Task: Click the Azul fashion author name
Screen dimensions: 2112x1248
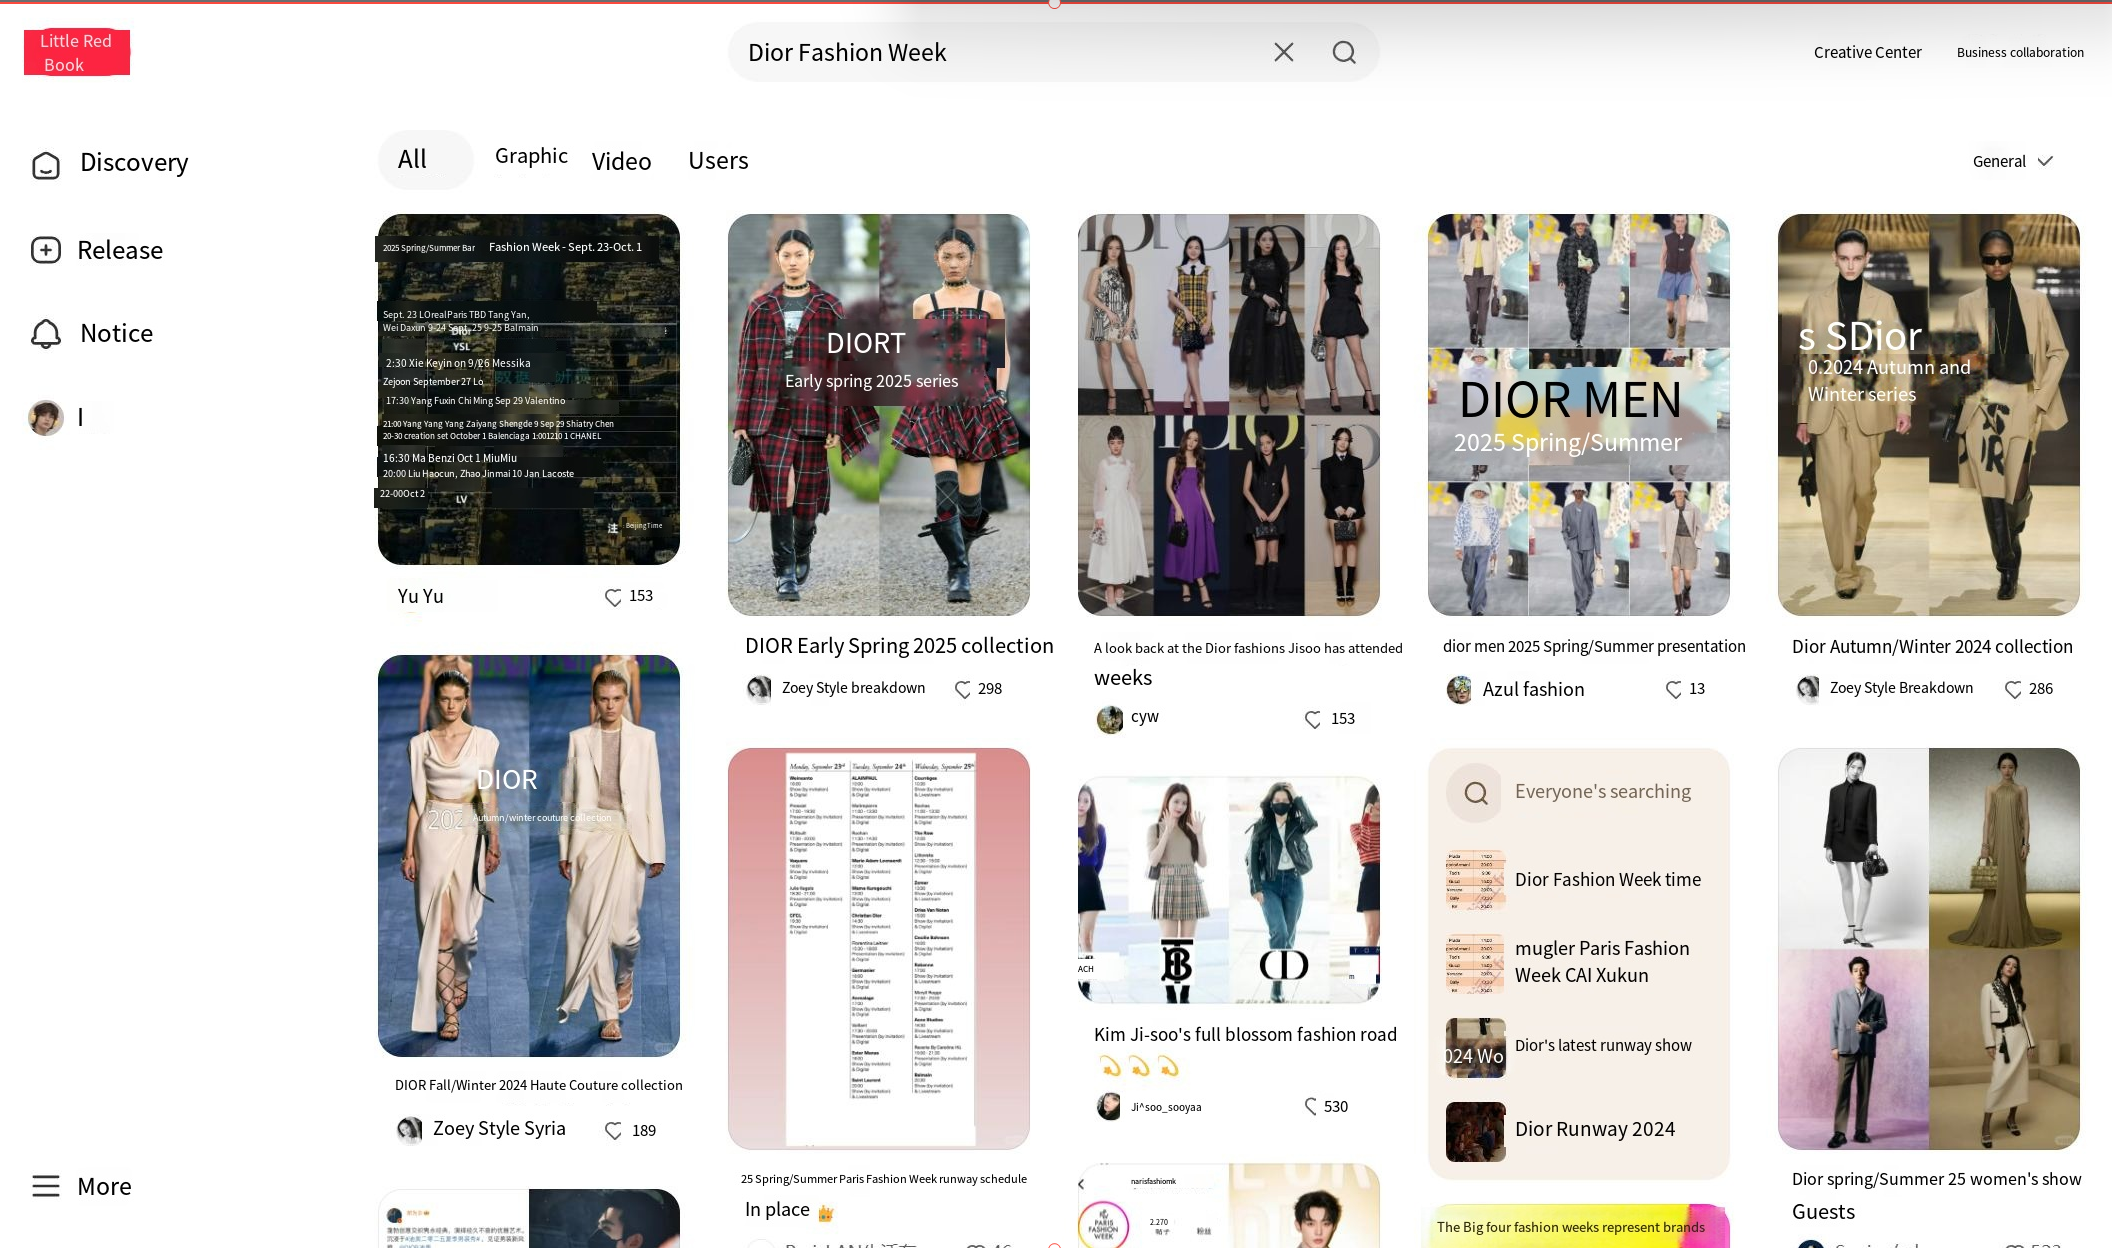Action: pos(1533,689)
